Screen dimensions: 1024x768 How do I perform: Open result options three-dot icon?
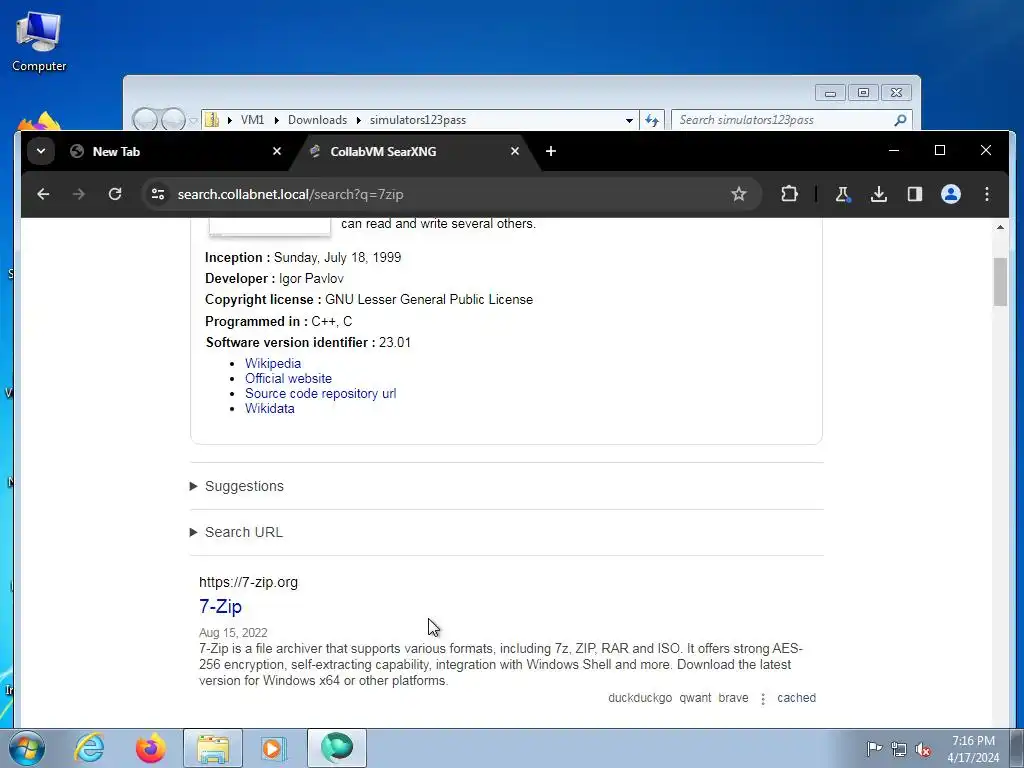(x=763, y=698)
